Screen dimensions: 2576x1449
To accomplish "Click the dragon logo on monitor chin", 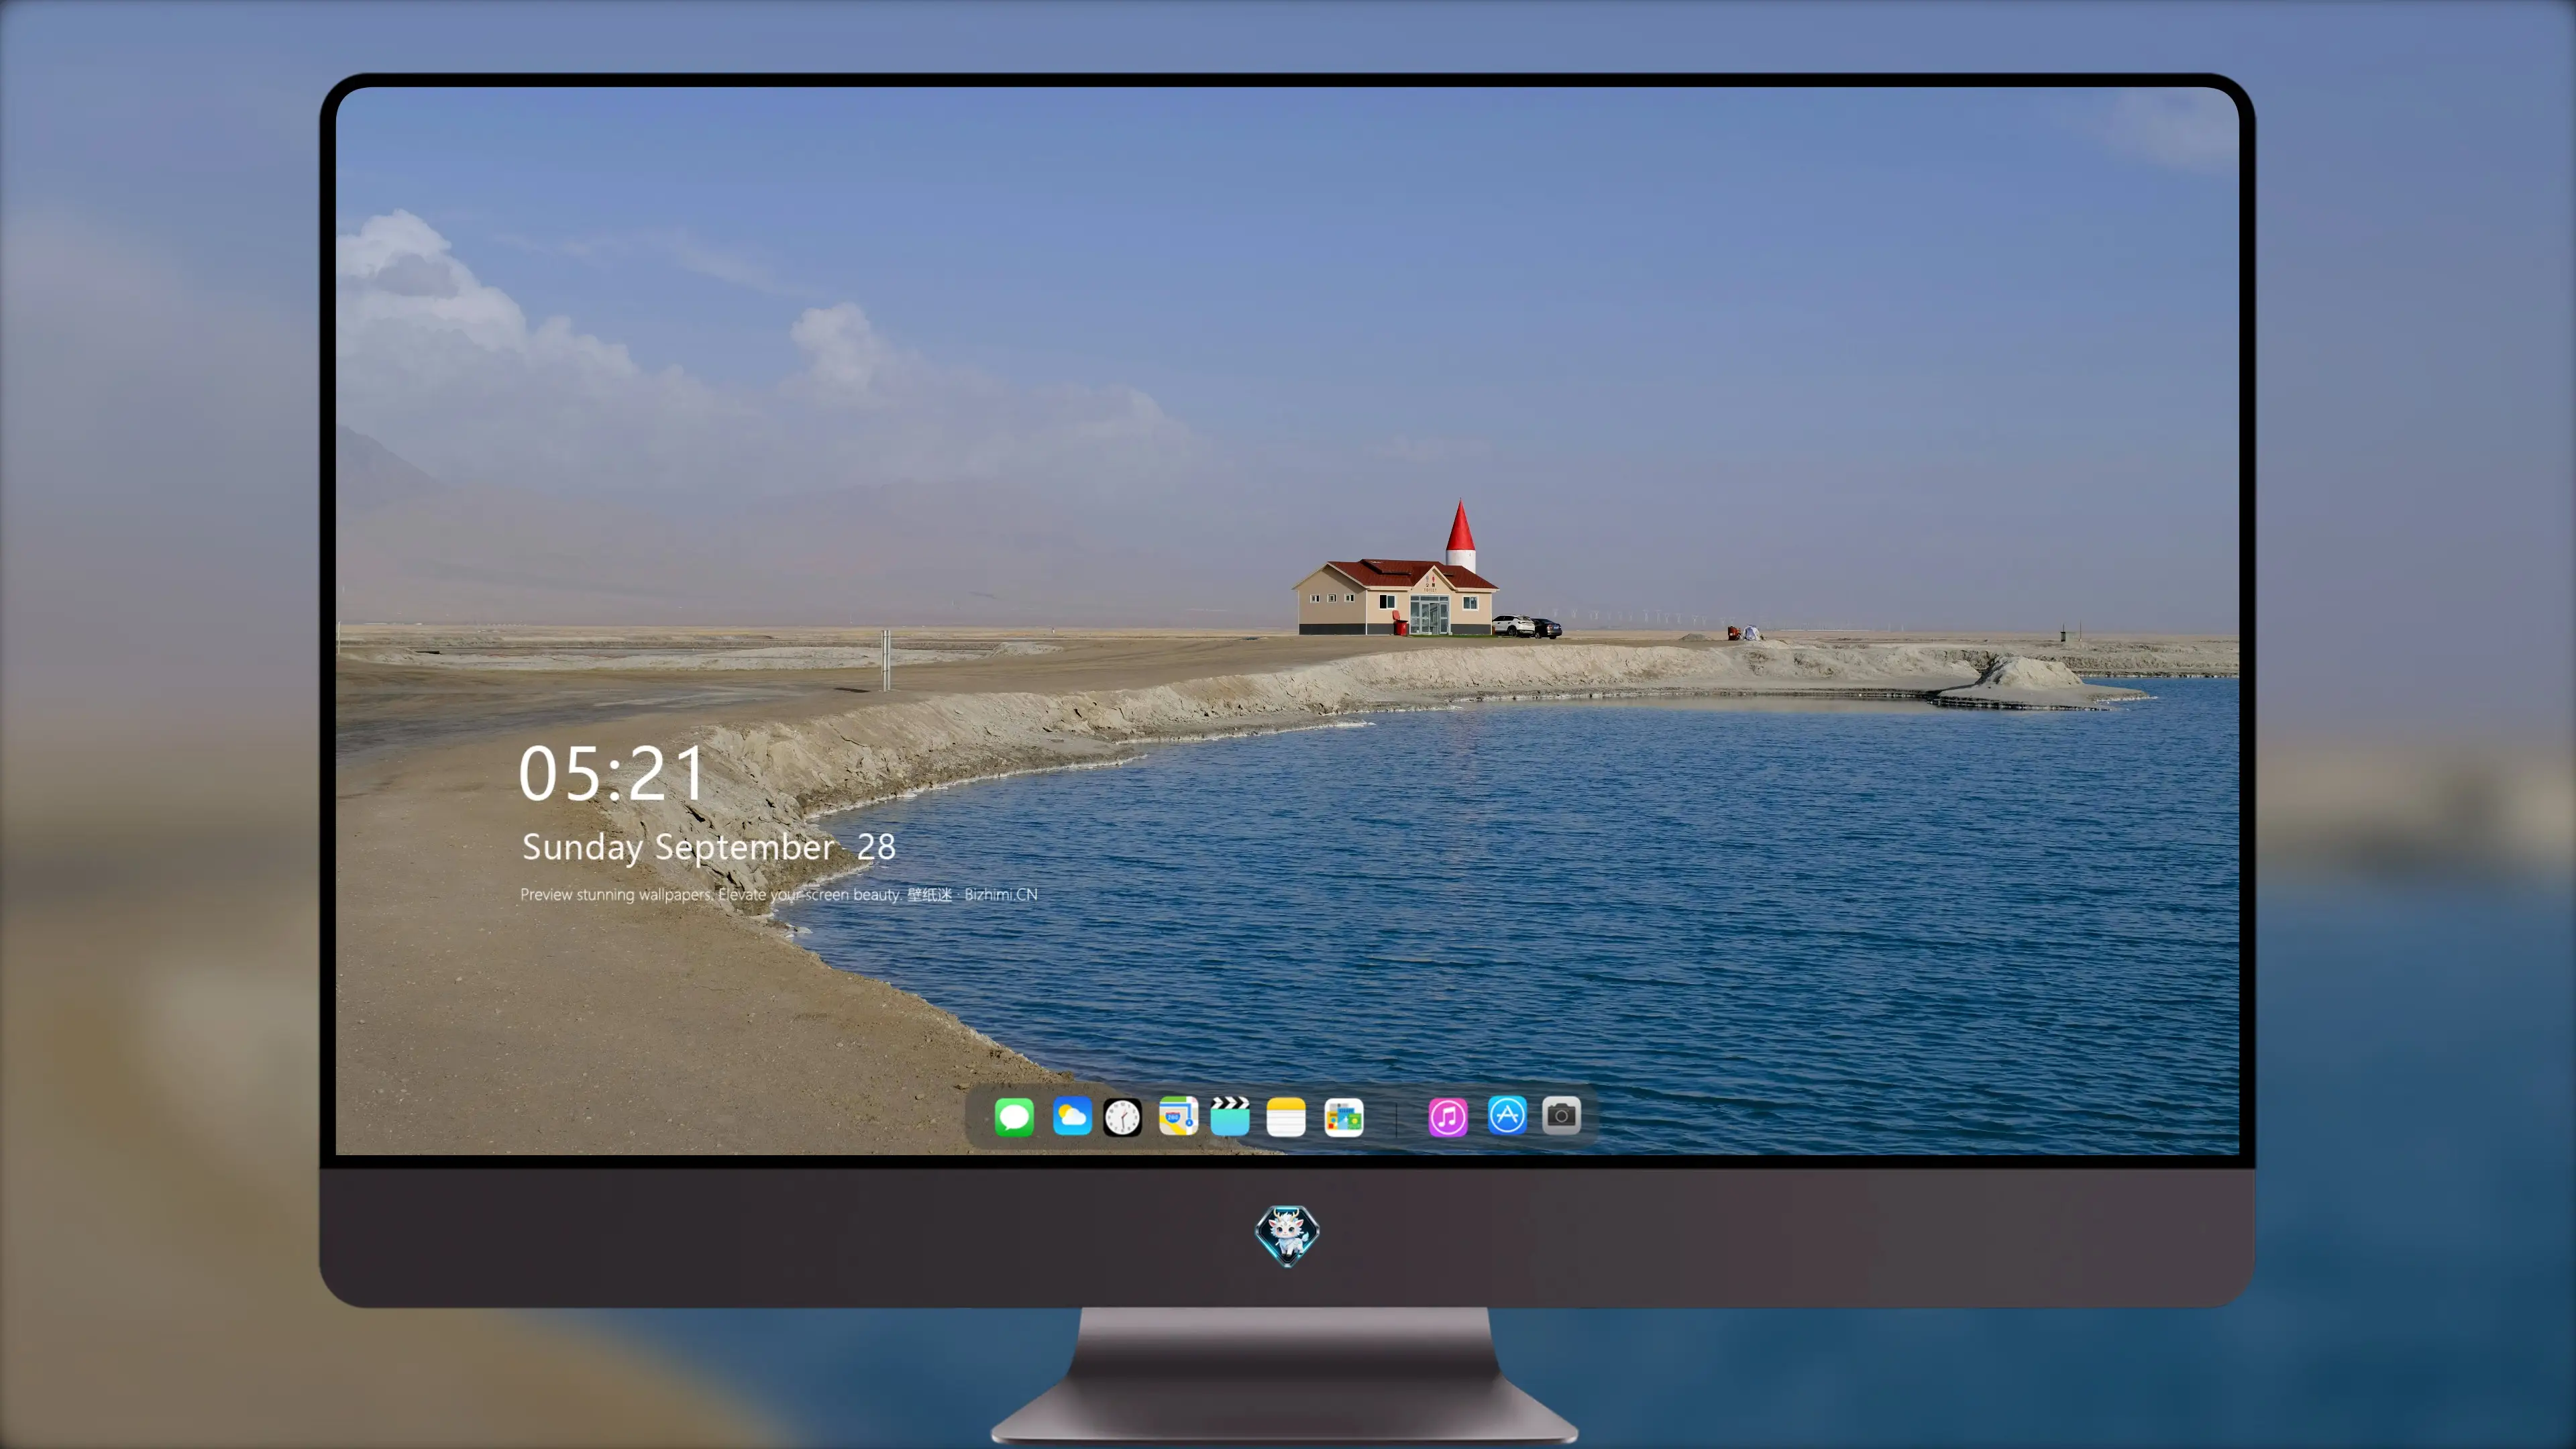I will coord(1287,1235).
